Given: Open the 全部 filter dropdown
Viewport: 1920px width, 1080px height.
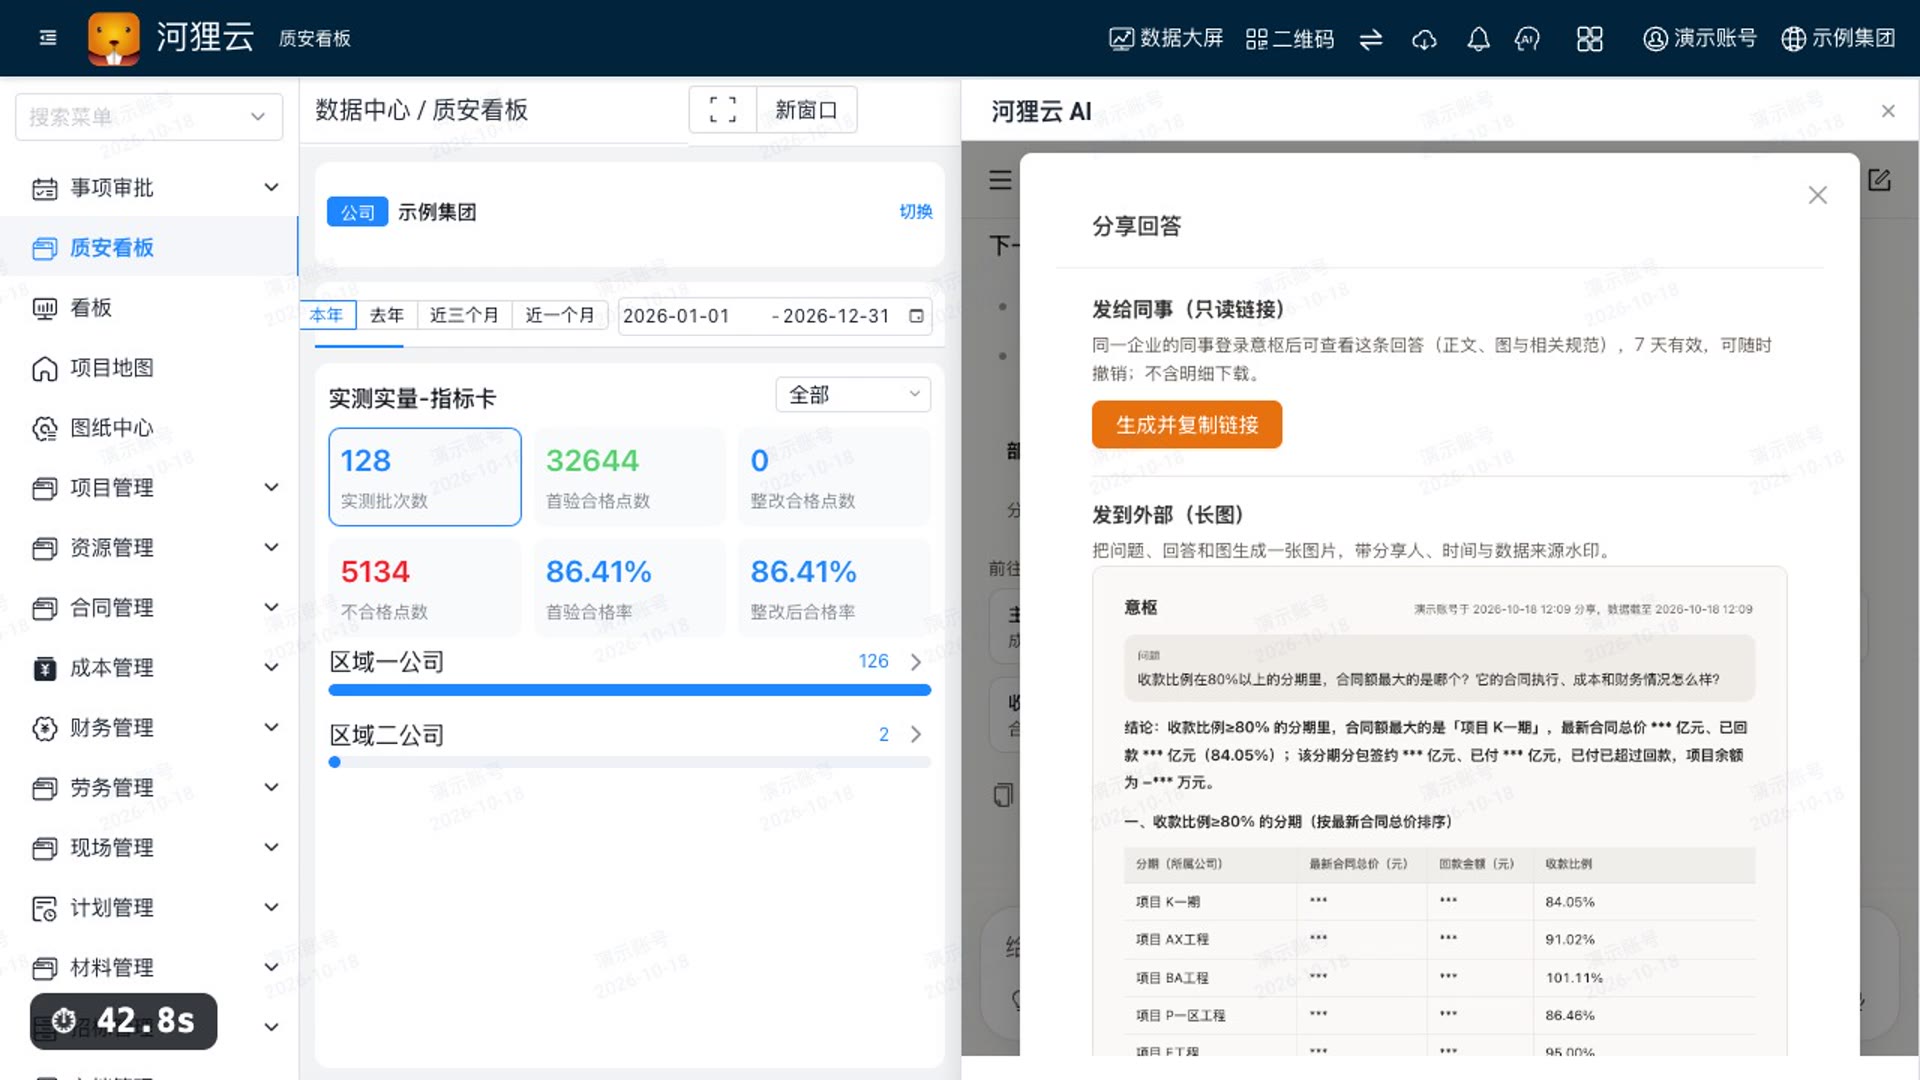Looking at the screenshot, I should (x=853, y=394).
